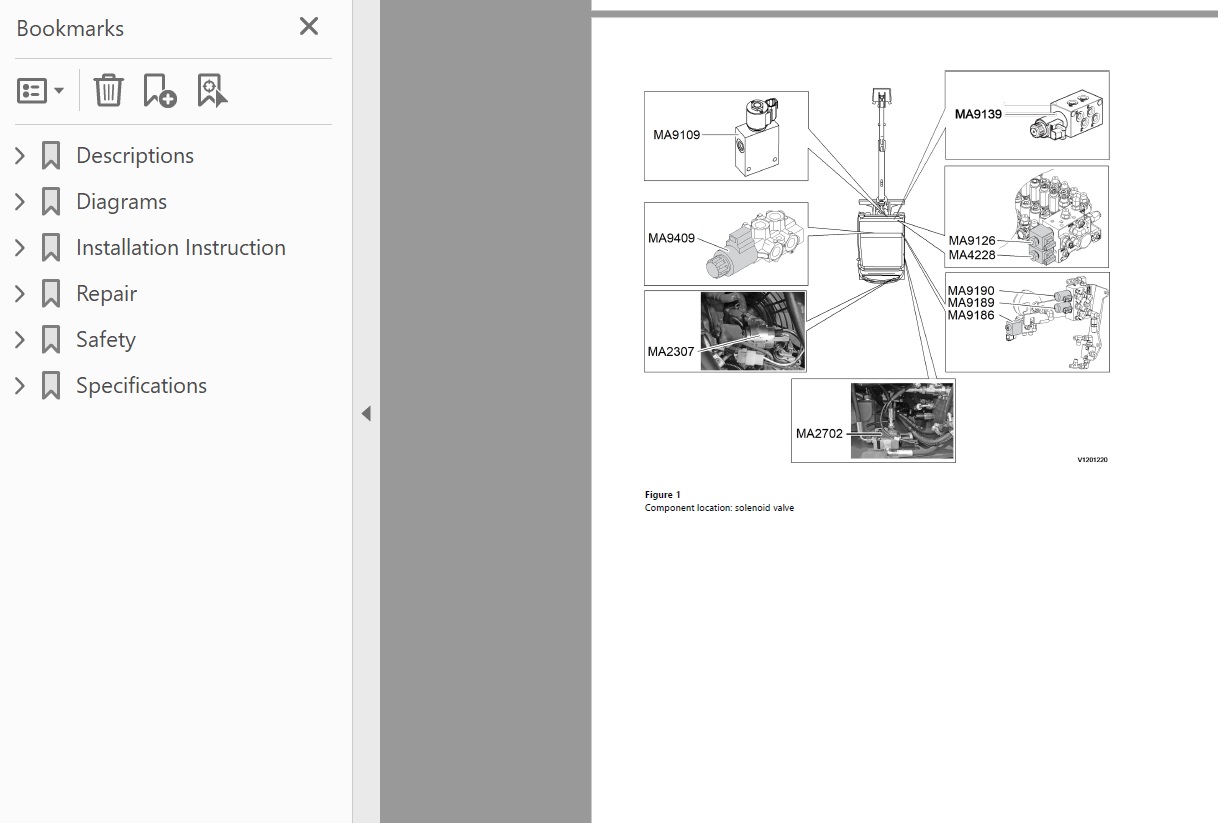
Task: Jump to the Safety bookmark label
Action: [x=105, y=340]
